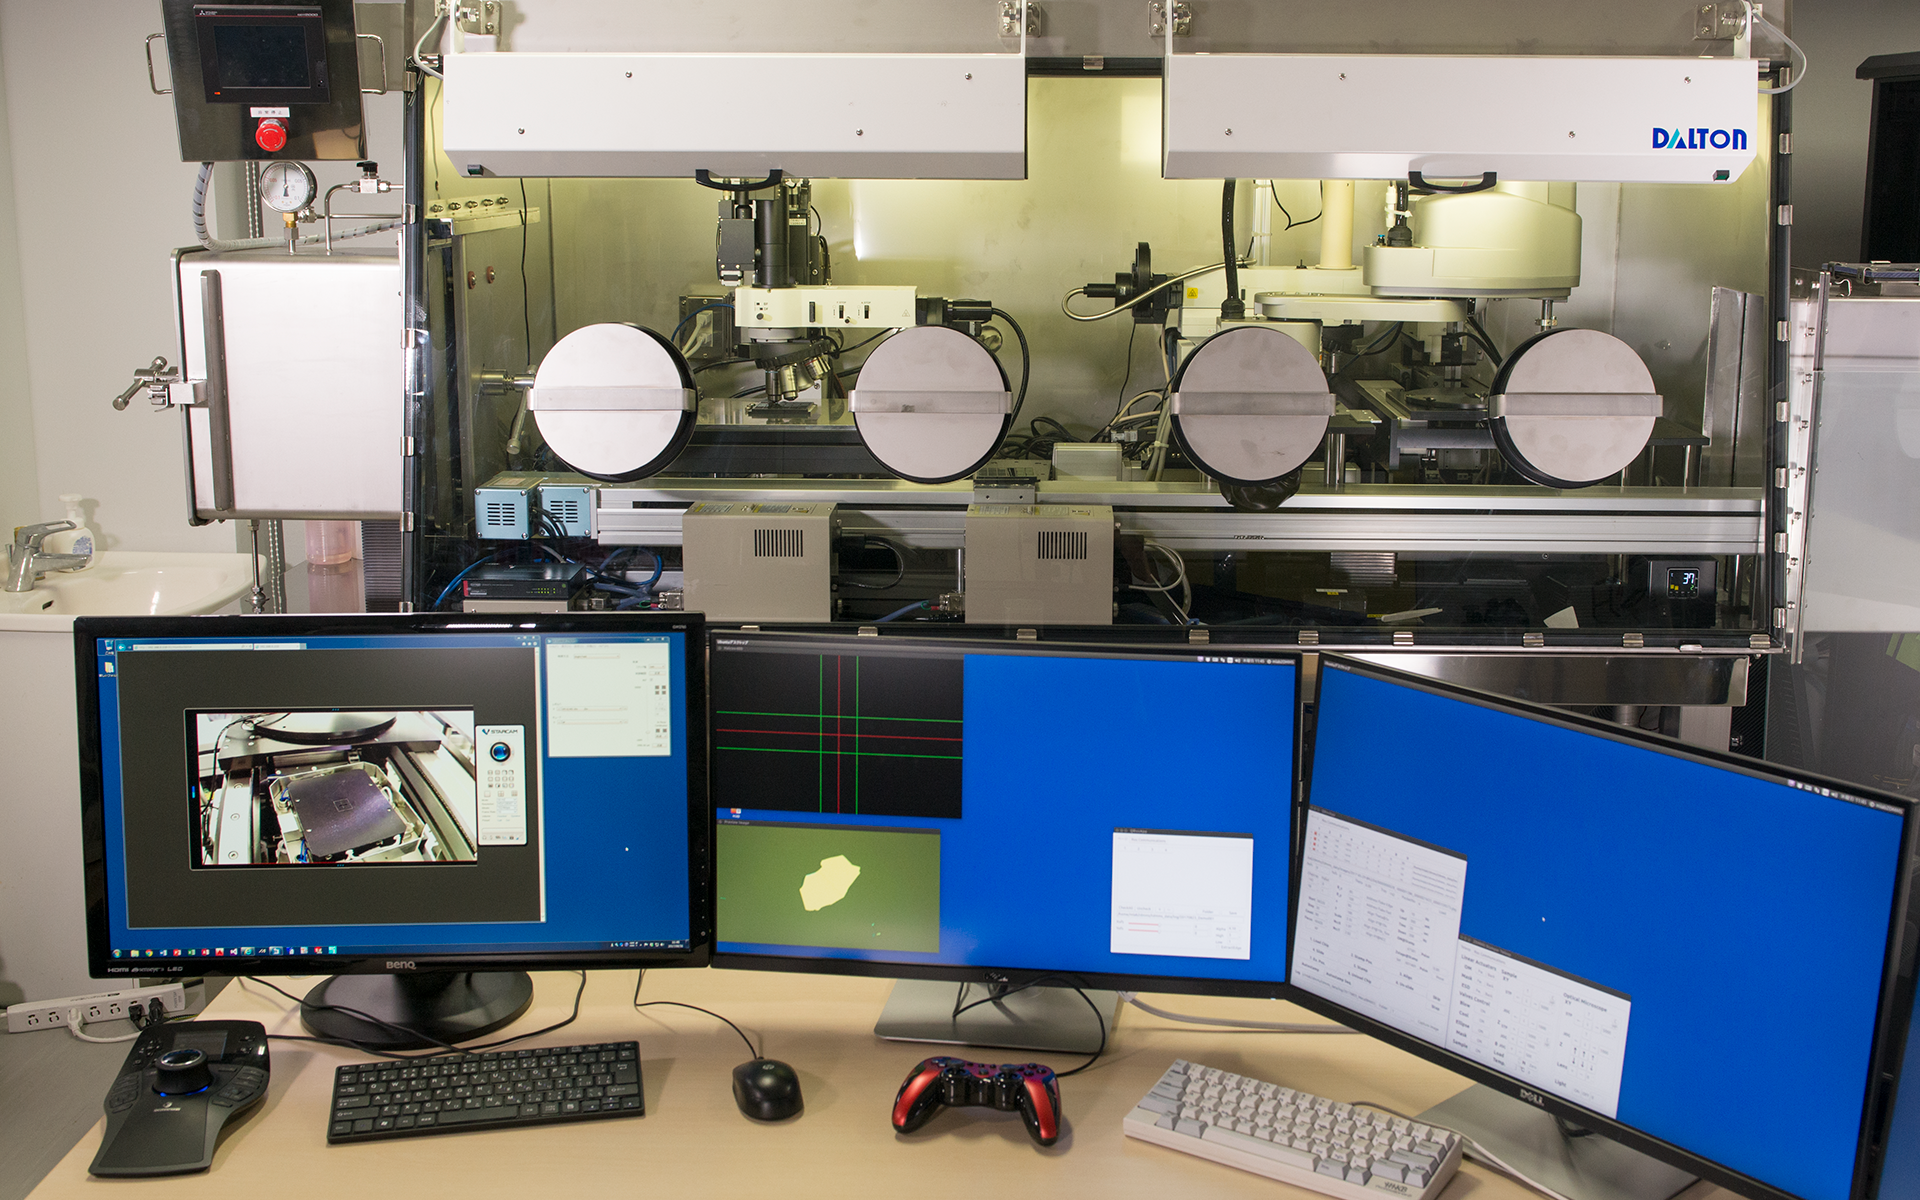Click the file path field in the QtRosApp window
The width and height of the screenshot is (1920, 1200).
coord(1180,917)
